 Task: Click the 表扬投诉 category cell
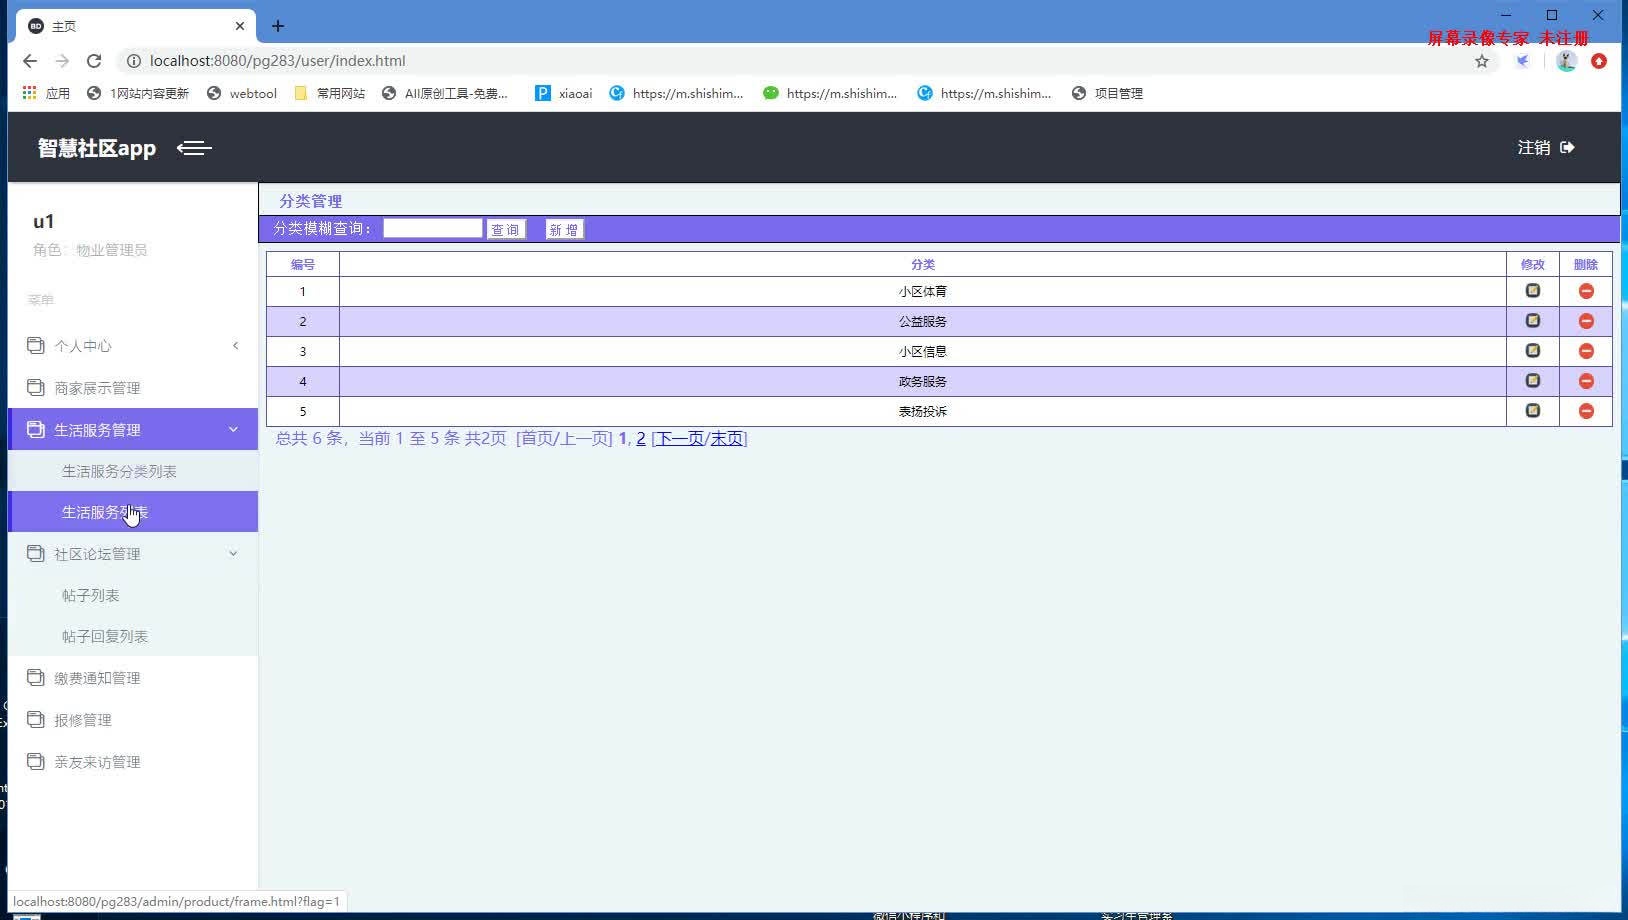tap(923, 411)
